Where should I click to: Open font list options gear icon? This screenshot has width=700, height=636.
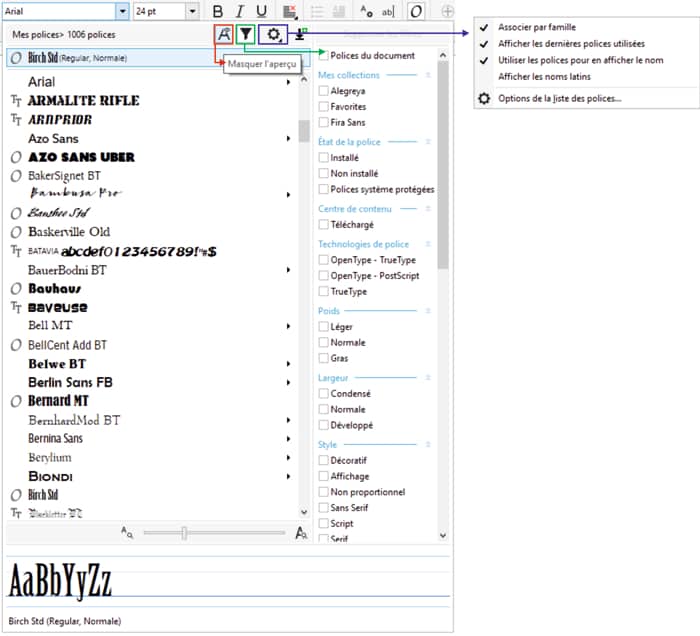point(273,34)
